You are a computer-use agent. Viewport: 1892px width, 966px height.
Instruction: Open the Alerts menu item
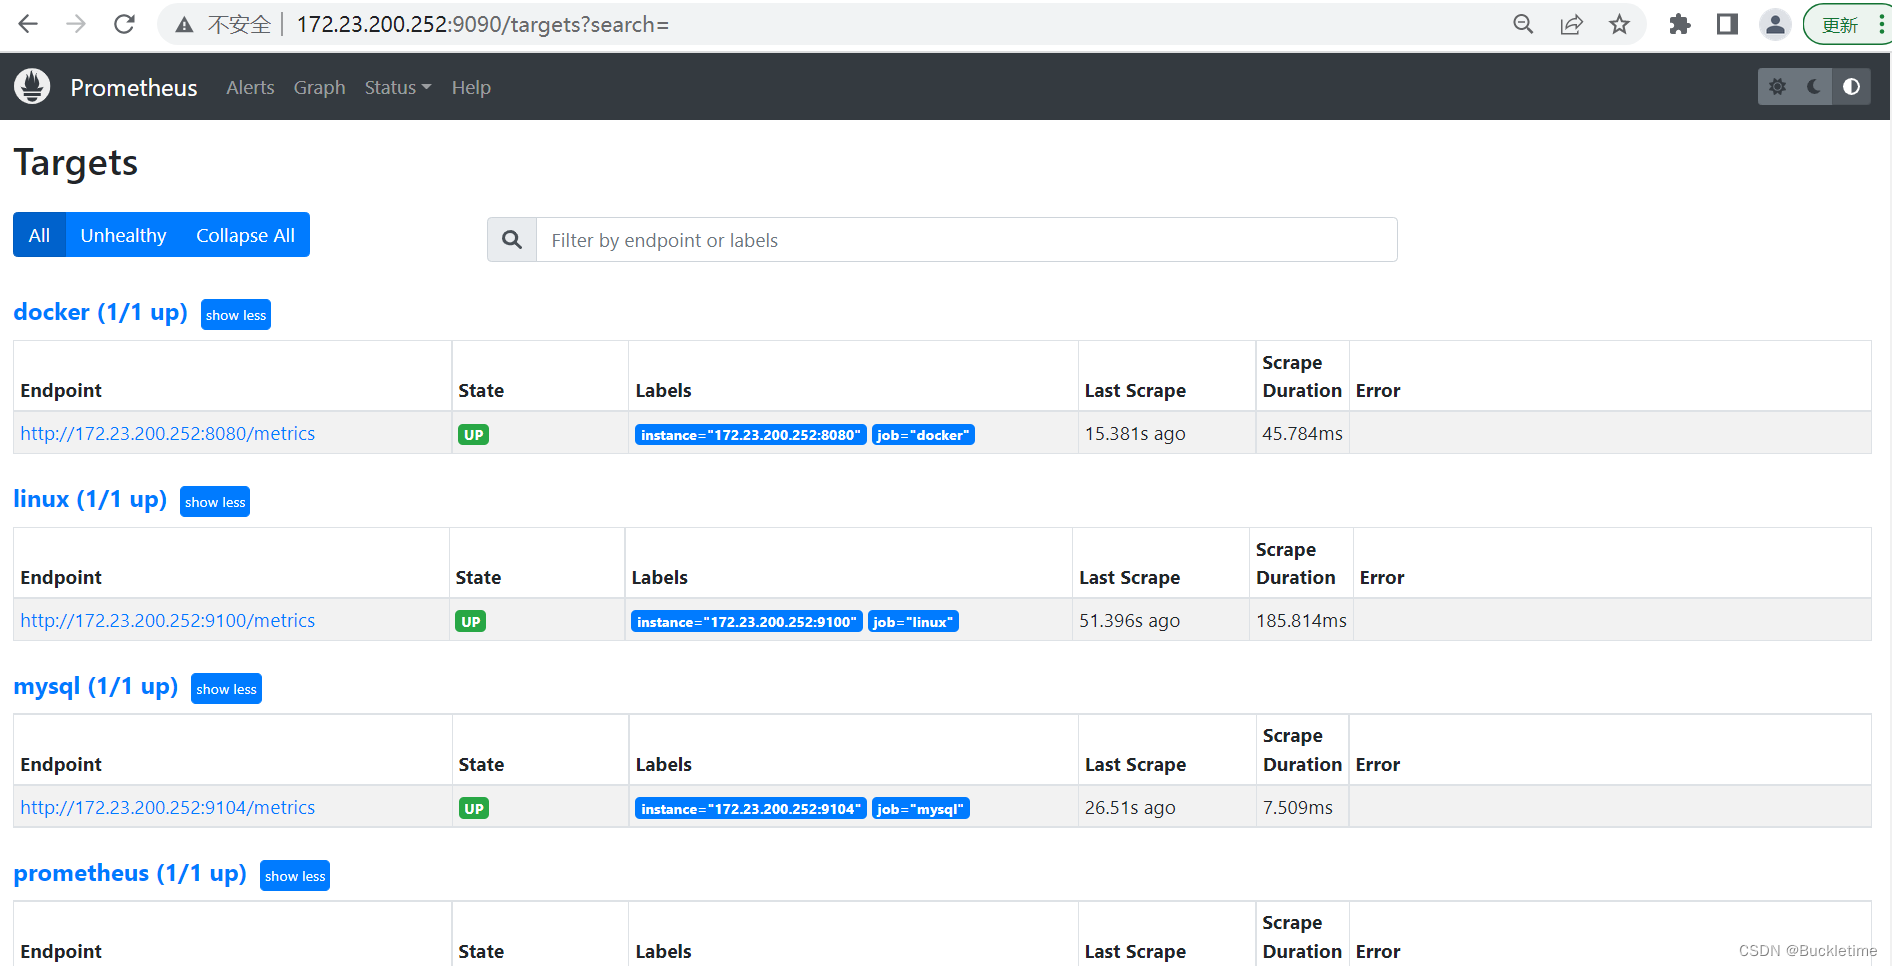click(x=250, y=87)
